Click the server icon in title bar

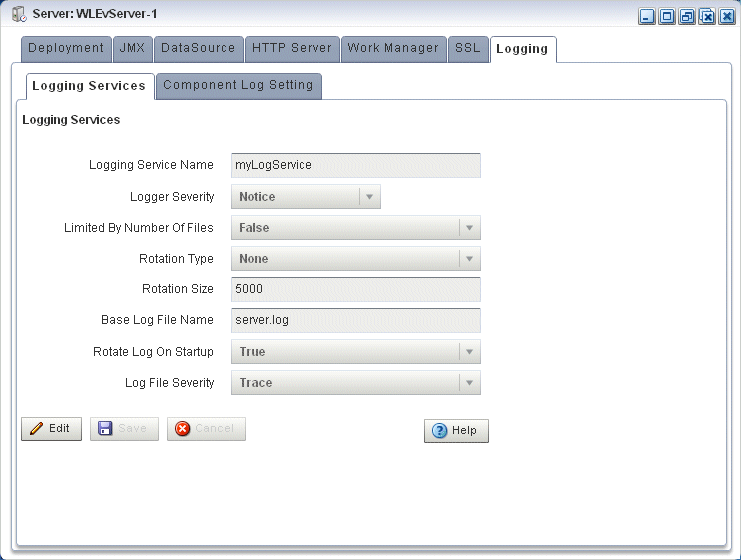[19, 14]
